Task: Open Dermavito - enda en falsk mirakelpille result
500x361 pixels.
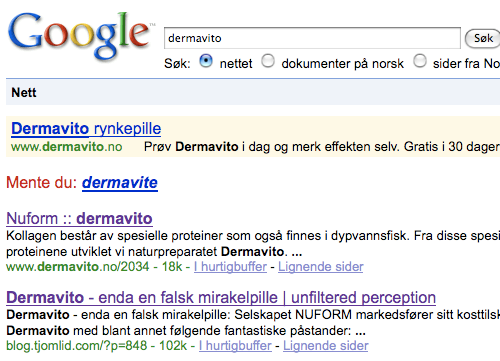Action: pyautogui.click(x=221, y=297)
